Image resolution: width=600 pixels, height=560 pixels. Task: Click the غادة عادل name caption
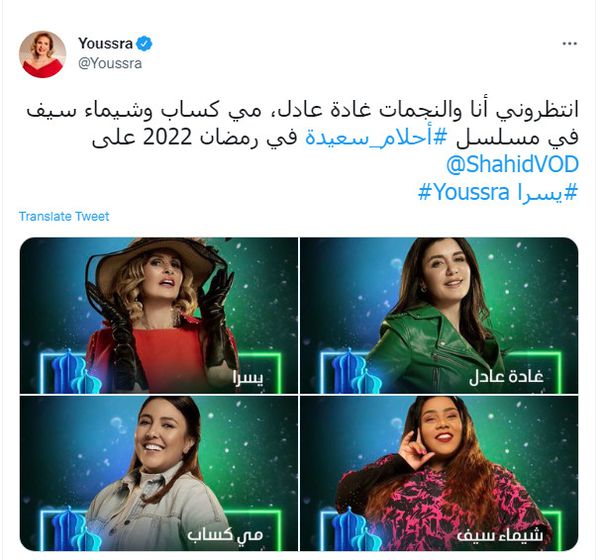506,377
